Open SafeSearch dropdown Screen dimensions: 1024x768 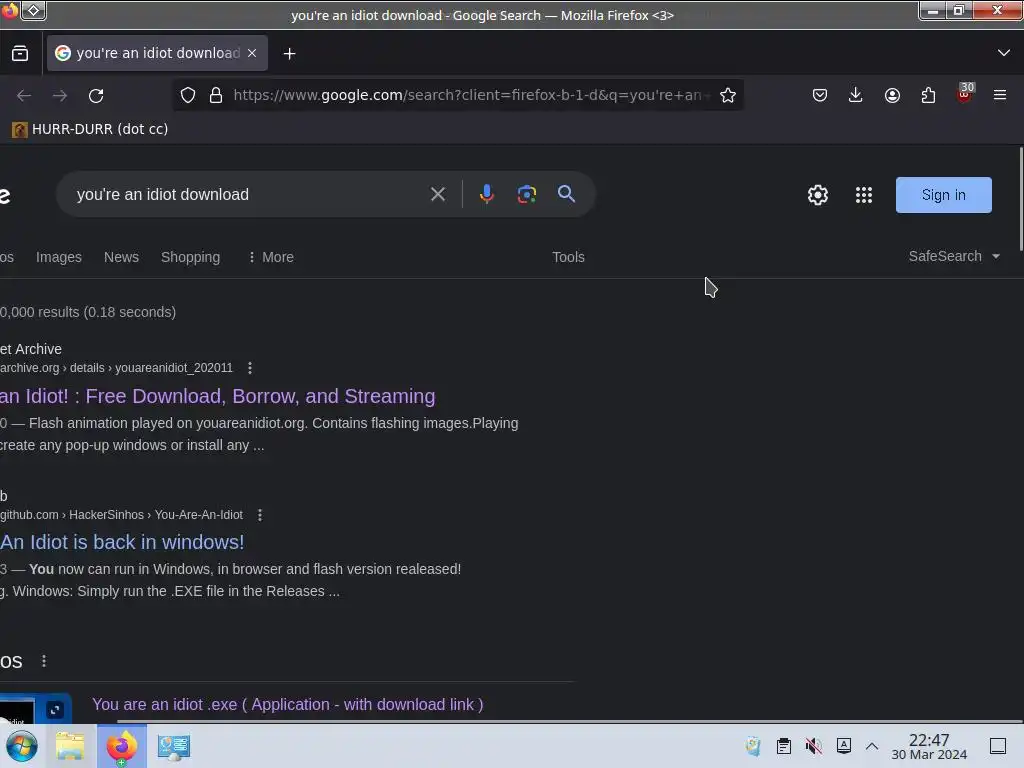[x=954, y=256]
